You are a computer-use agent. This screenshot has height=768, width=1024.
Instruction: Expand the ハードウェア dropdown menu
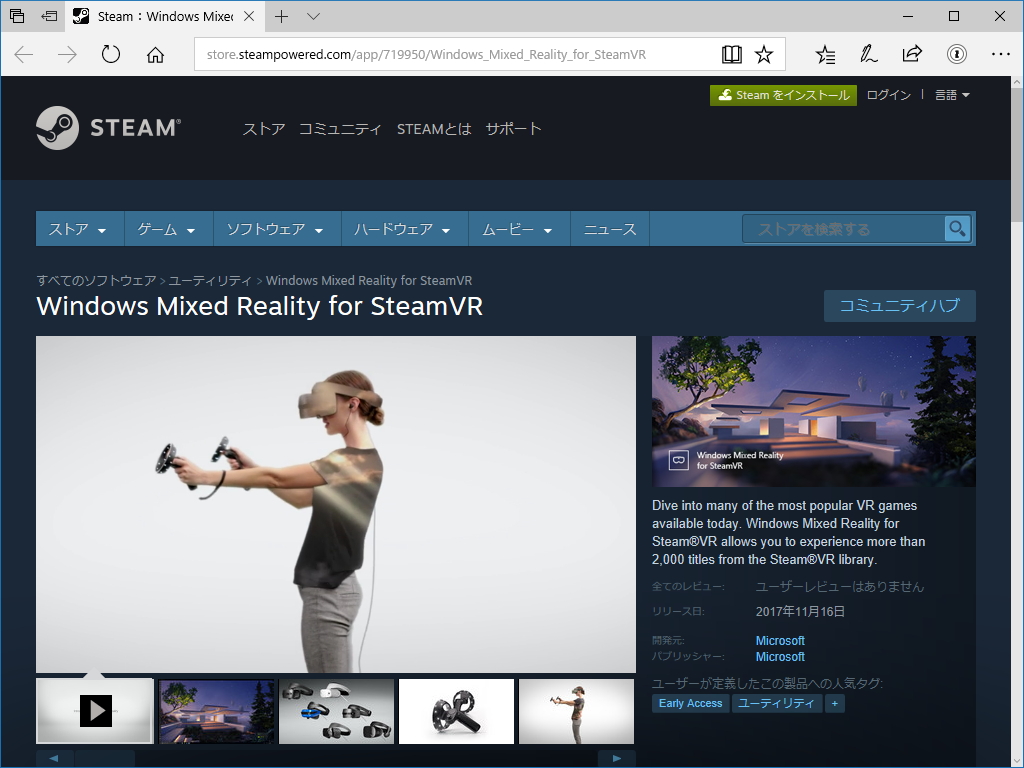pos(401,228)
